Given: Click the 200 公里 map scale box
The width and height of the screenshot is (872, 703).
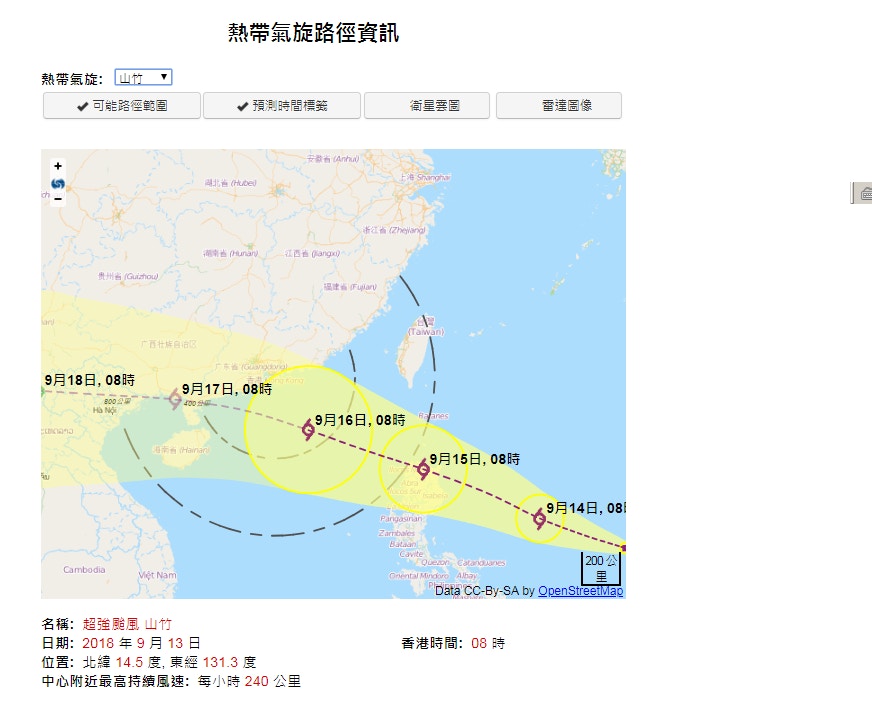Looking at the screenshot, I should pos(601,568).
